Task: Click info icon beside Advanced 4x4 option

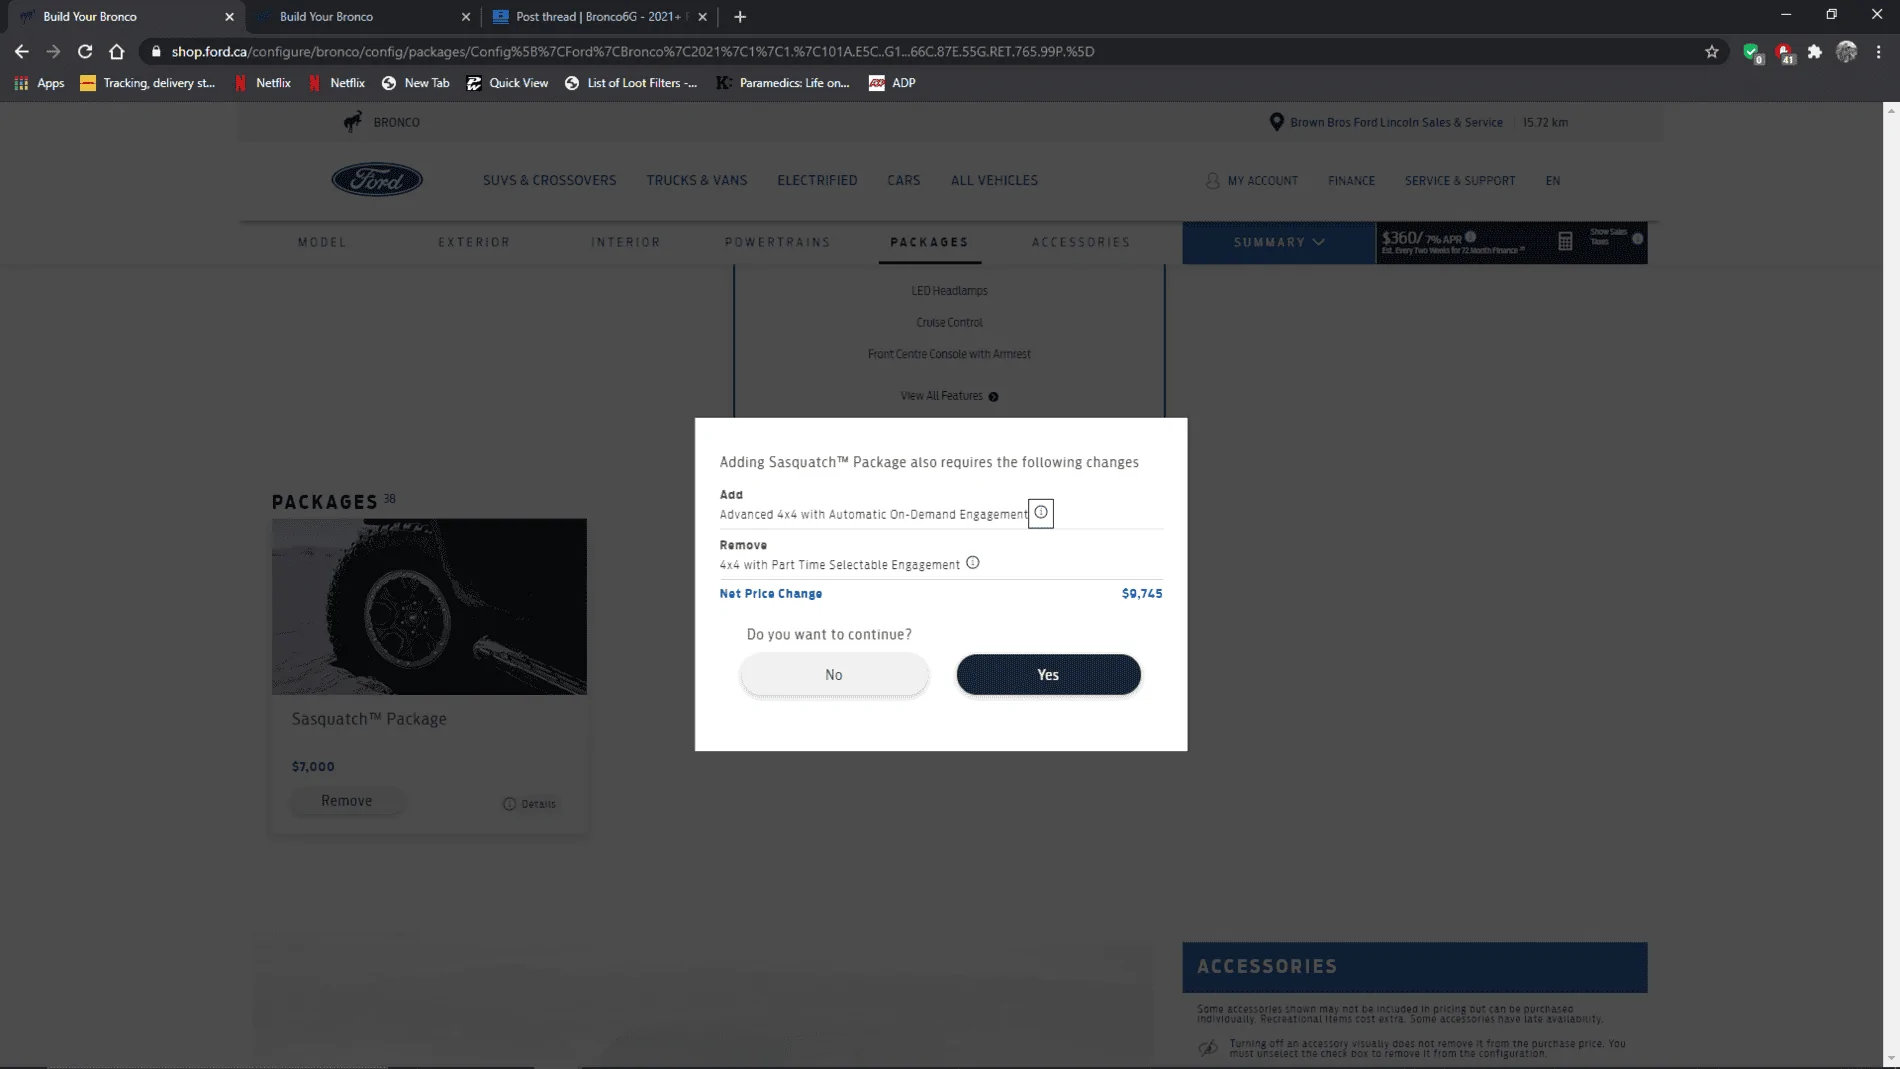Action: pyautogui.click(x=1041, y=513)
